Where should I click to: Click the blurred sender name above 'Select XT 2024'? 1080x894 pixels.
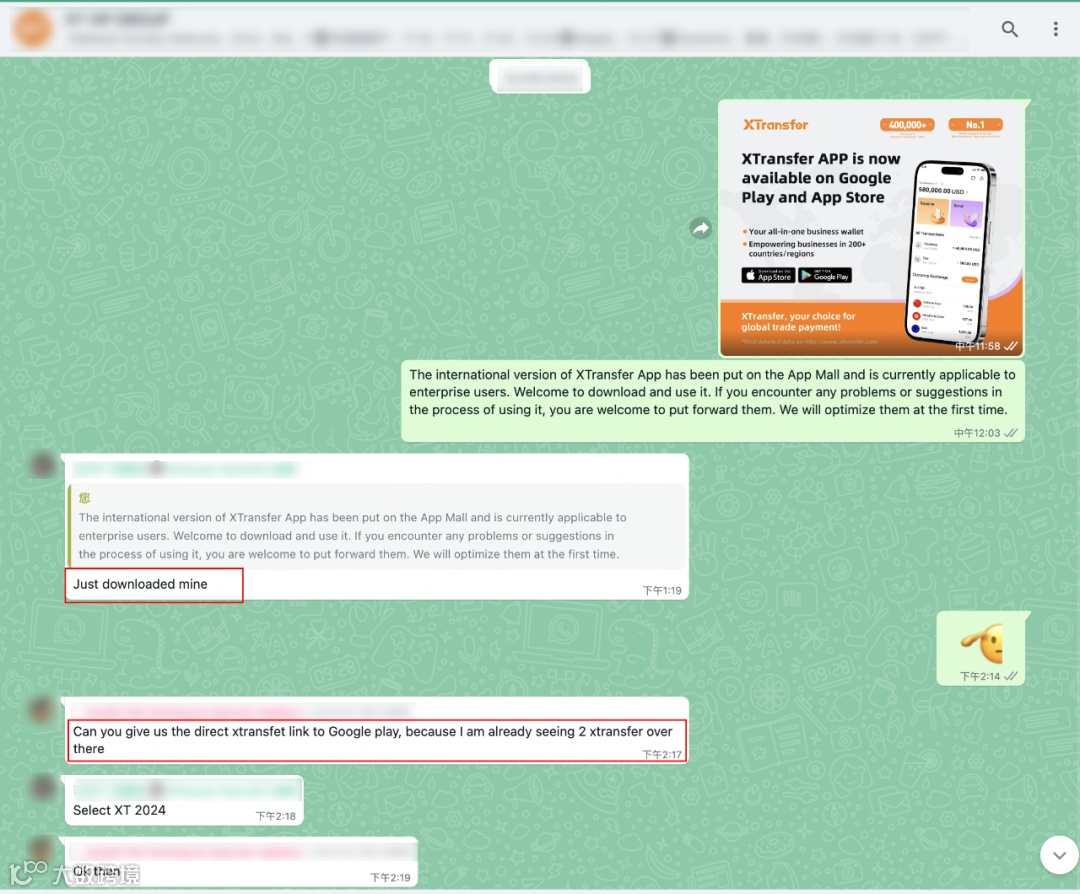coord(185,789)
